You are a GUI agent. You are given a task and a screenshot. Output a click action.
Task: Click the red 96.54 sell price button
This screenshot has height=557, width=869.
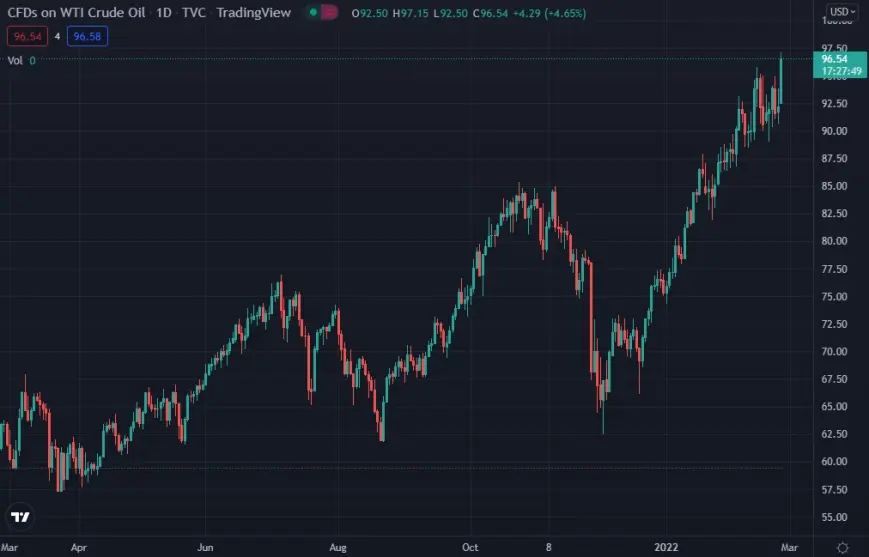click(x=28, y=37)
